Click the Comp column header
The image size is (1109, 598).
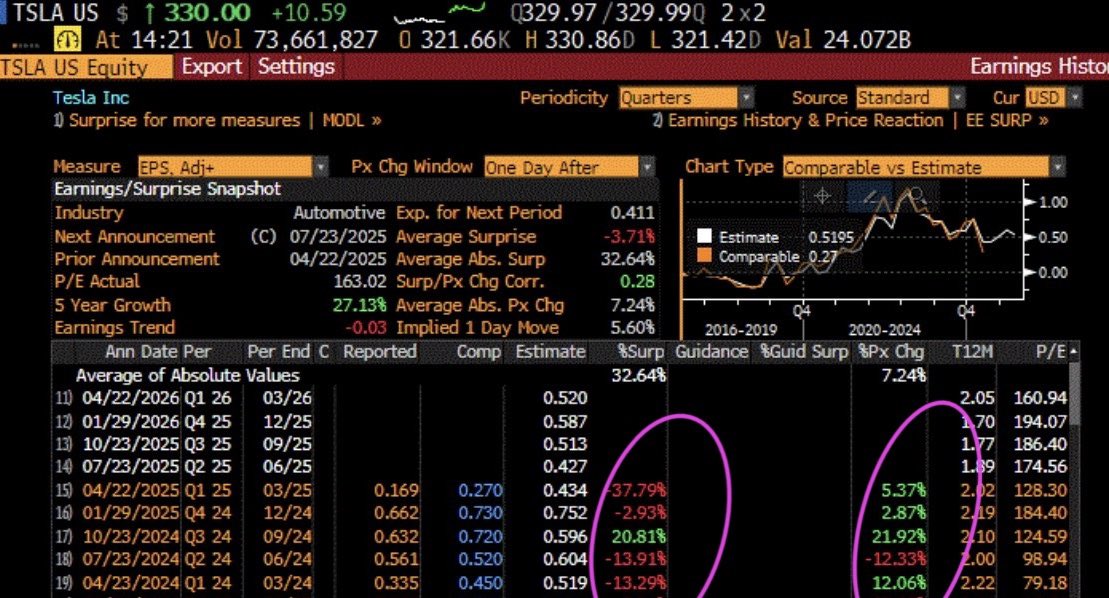click(479, 351)
